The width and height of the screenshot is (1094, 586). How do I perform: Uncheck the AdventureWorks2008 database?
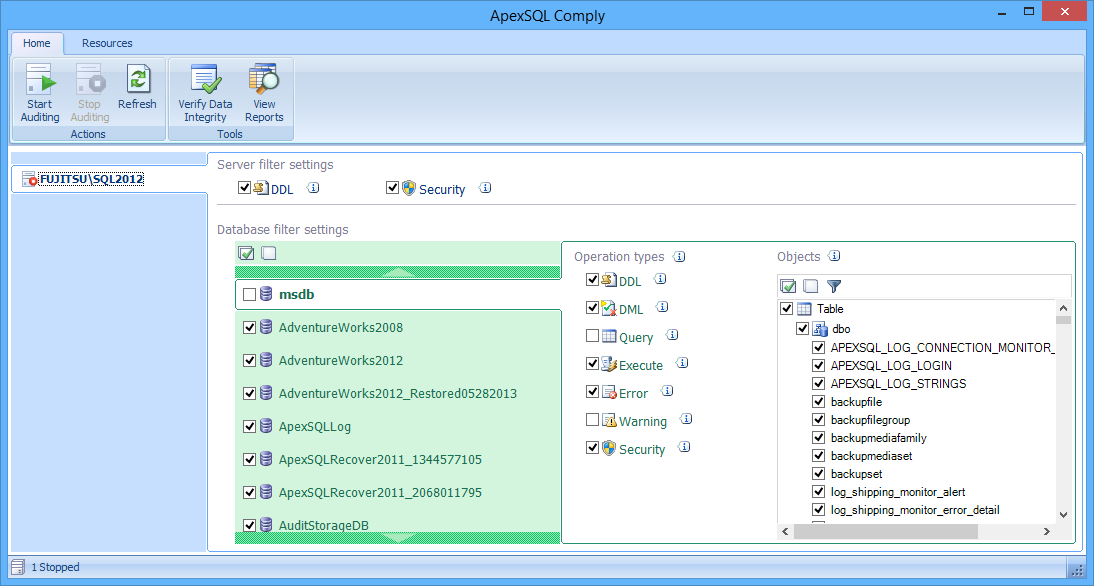point(249,328)
